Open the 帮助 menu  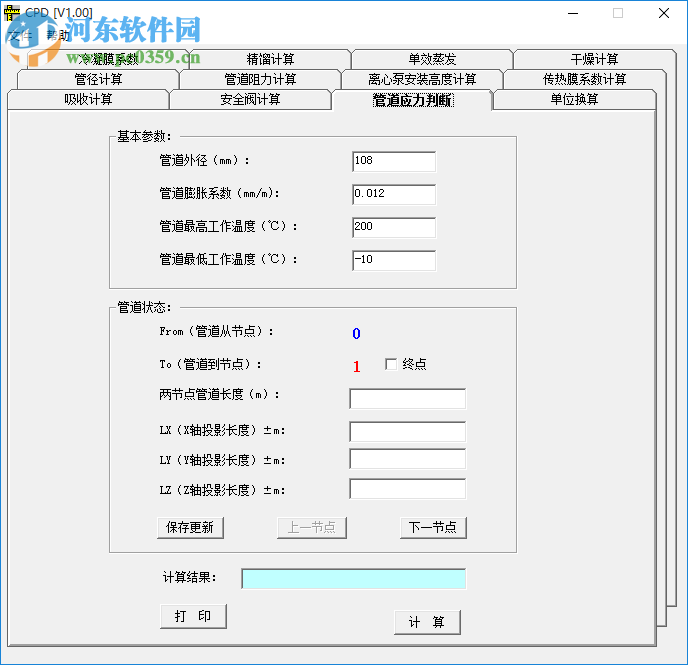pos(58,35)
